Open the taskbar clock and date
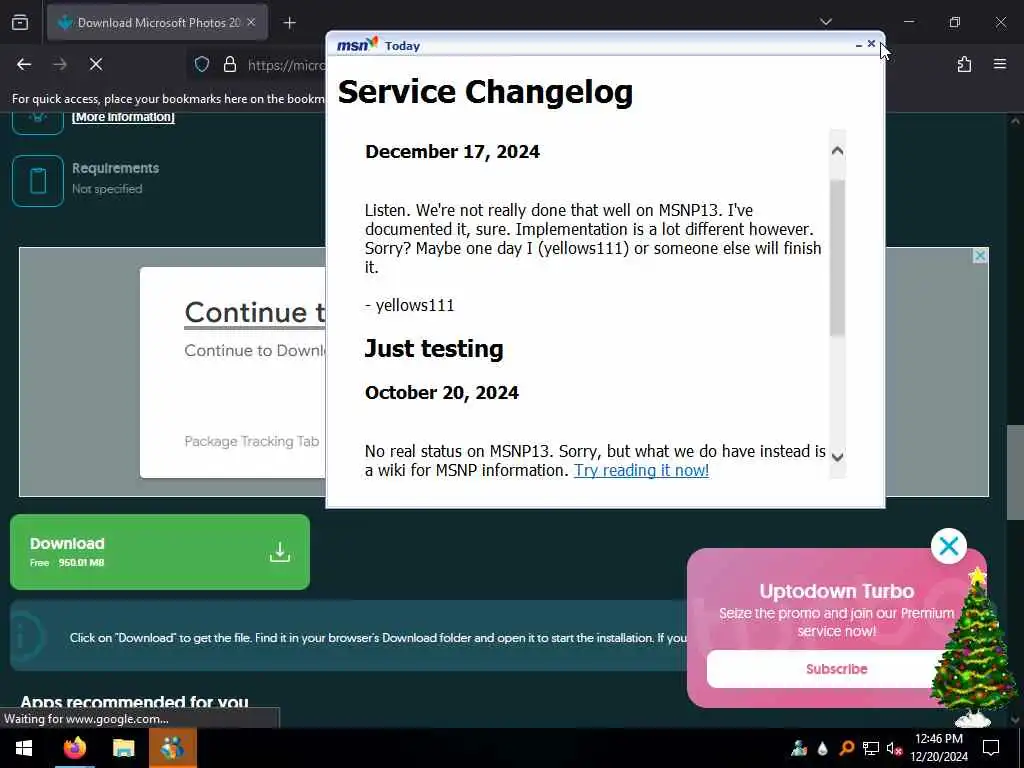 (939, 748)
